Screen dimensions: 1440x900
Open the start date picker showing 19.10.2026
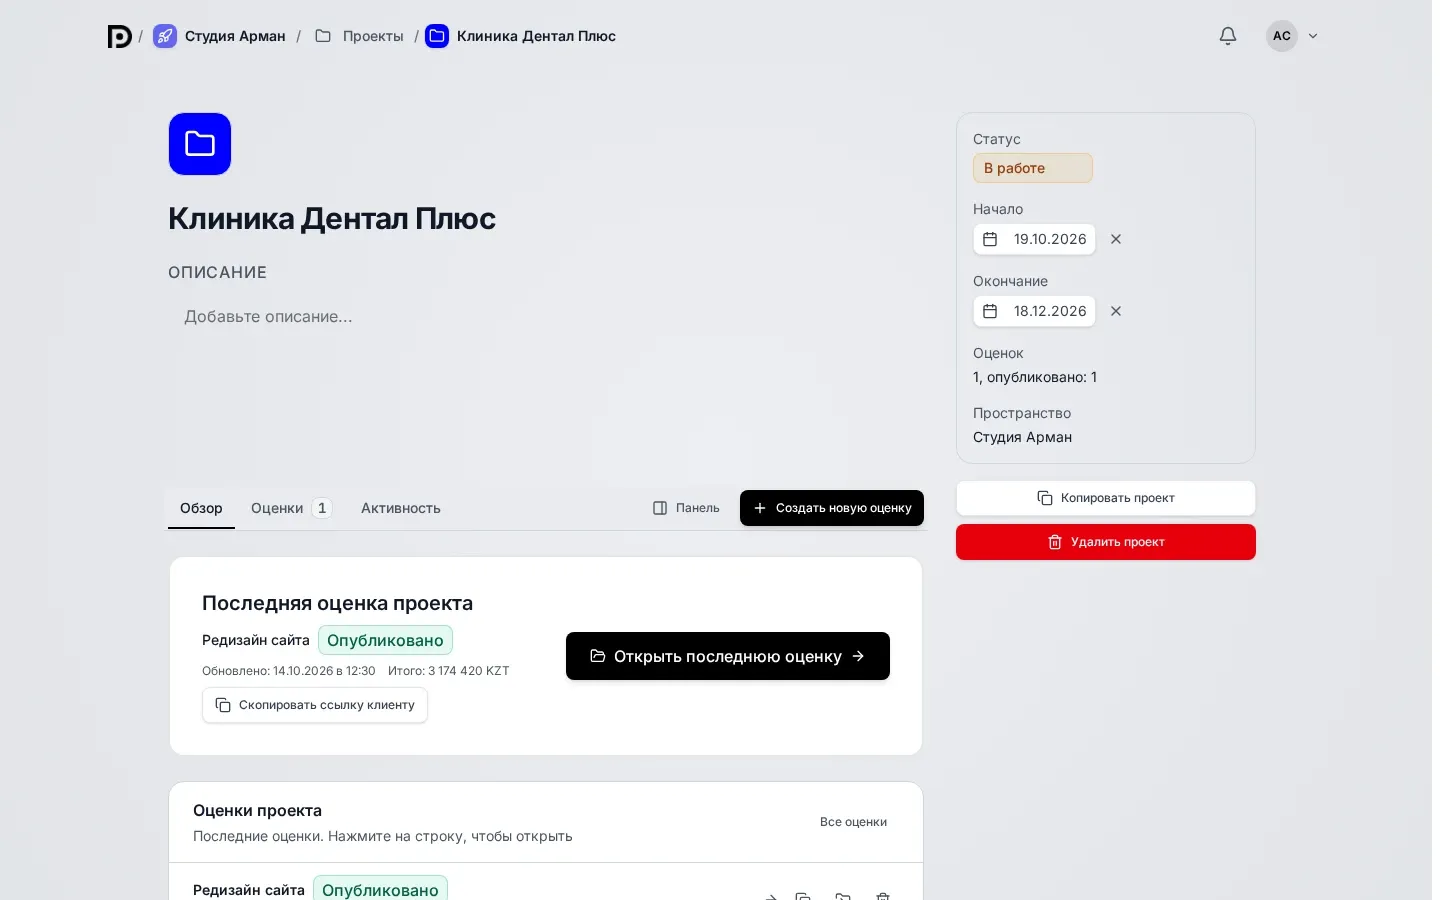click(1034, 239)
